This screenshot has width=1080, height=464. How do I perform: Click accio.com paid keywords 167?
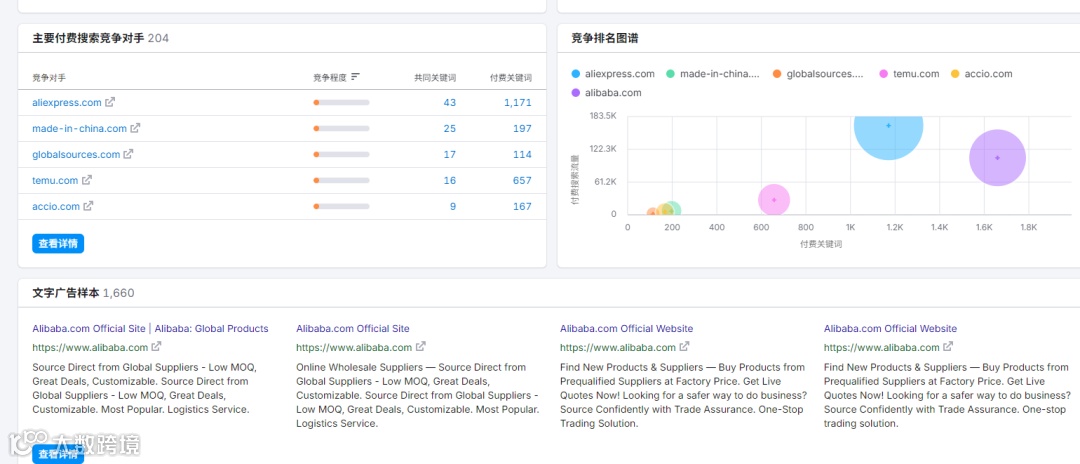523,206
